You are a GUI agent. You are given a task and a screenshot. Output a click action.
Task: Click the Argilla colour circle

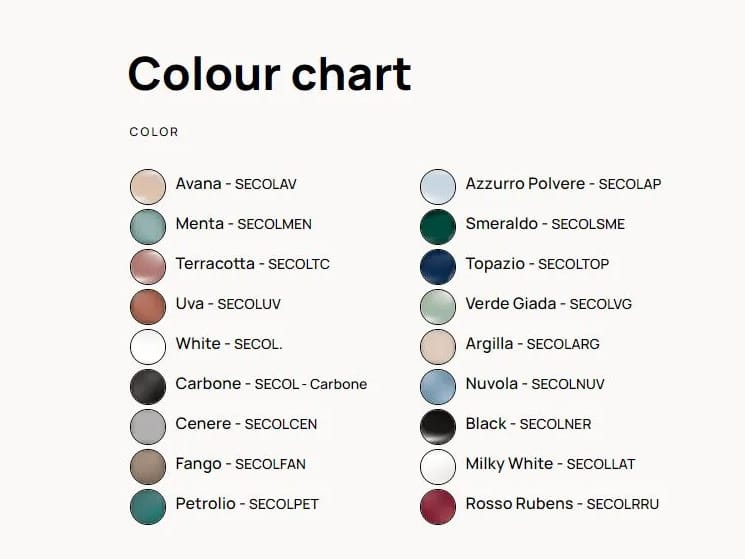point(438,347)
